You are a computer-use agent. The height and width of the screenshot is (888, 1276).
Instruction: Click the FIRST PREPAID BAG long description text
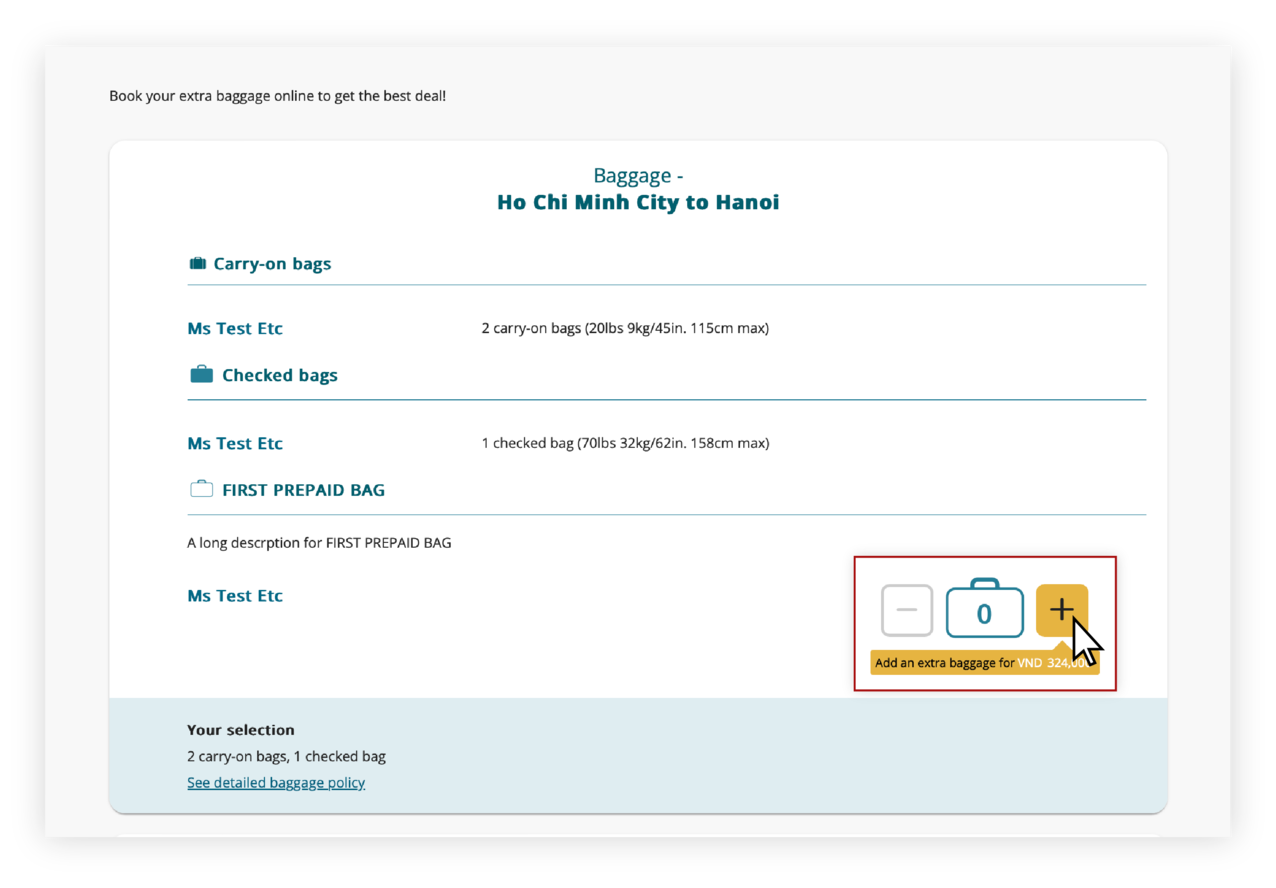pos(319,542)
